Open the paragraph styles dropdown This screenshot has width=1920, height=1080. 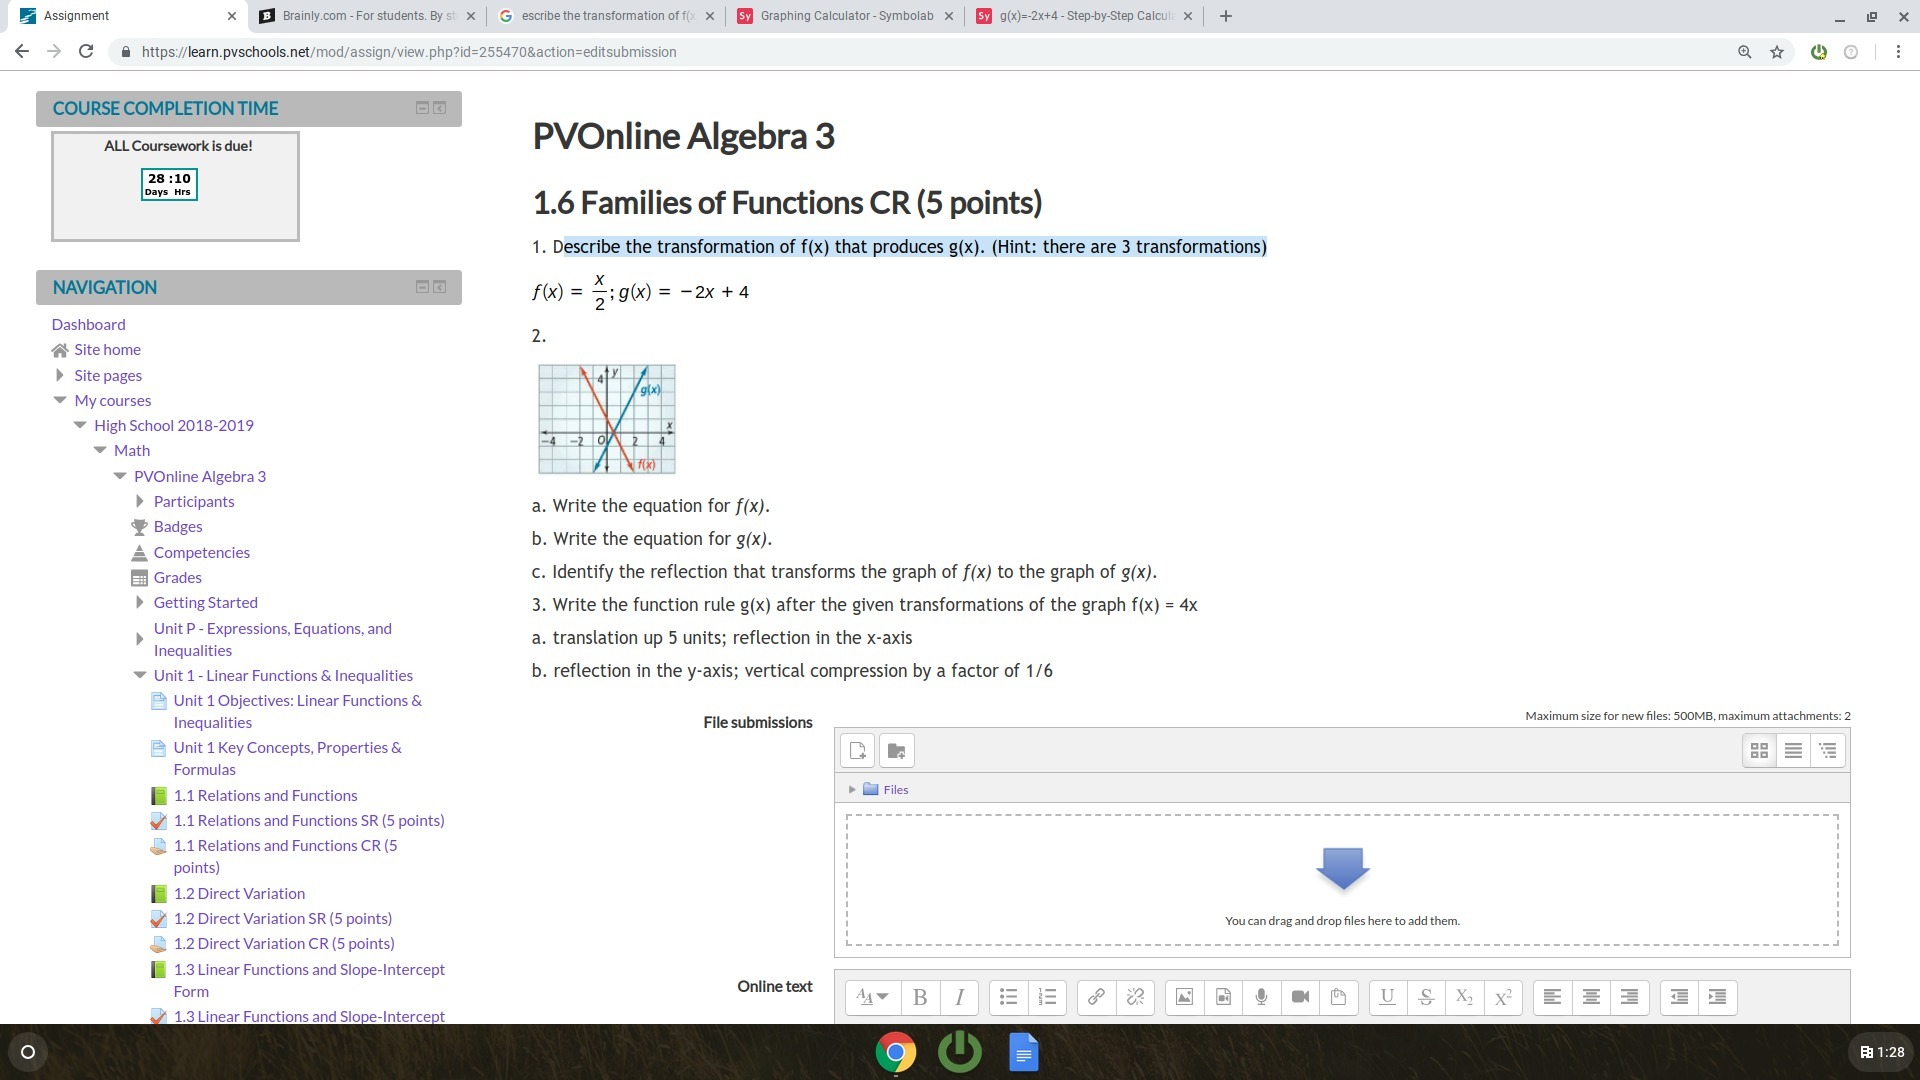point(872,997)
